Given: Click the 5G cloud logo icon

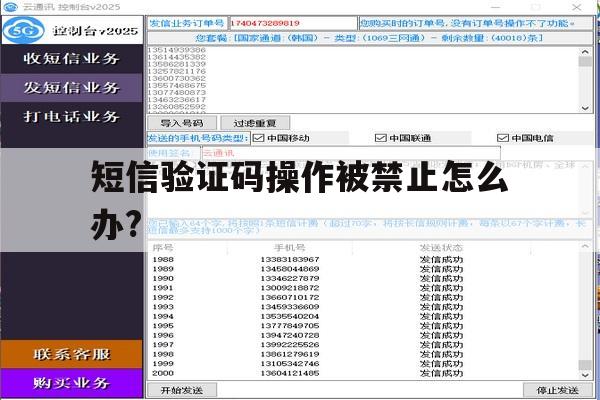Looking at the screenshot, I should (x=24, y=30).
